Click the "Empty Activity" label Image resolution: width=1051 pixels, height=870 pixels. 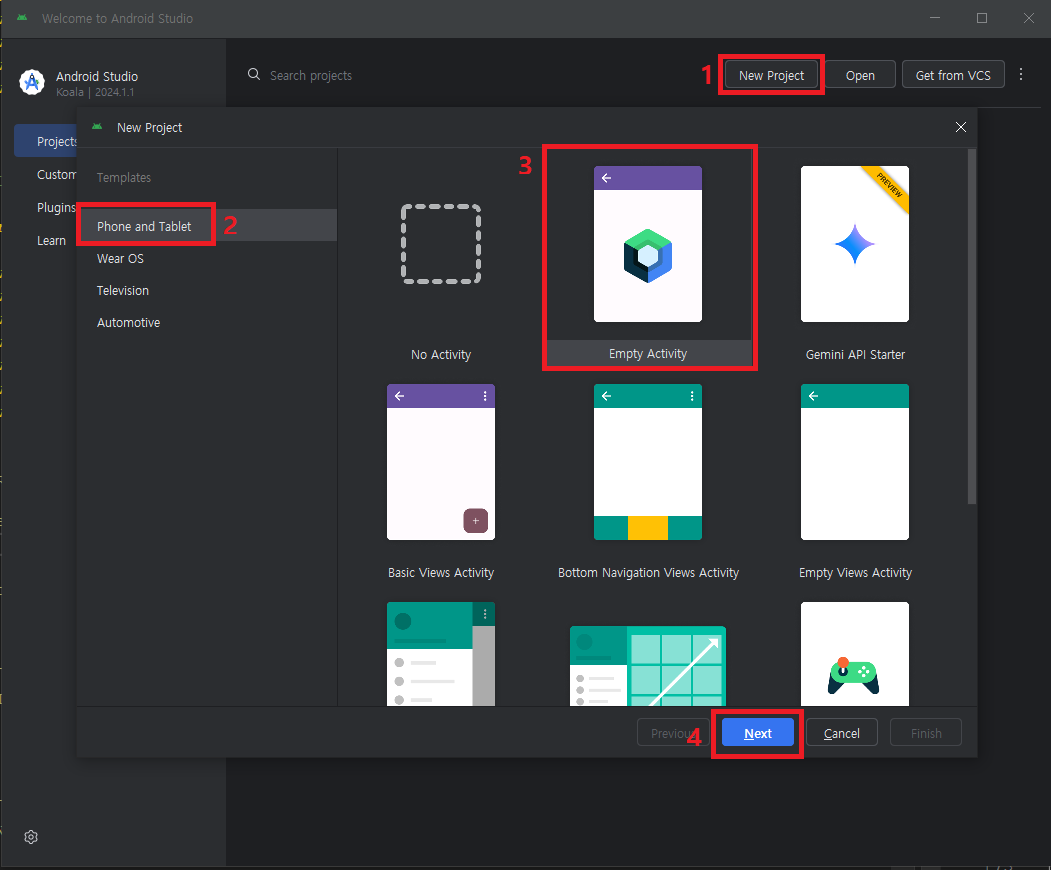point(647,353)
